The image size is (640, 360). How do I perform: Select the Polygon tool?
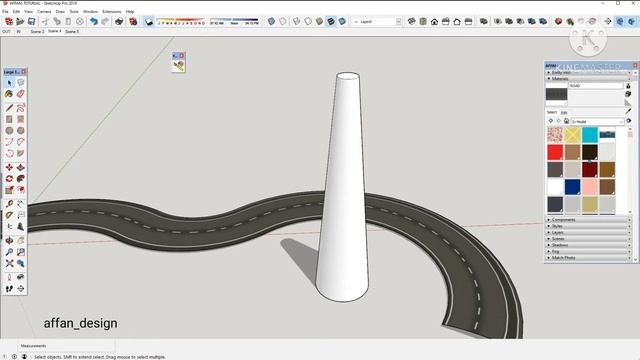21,131
